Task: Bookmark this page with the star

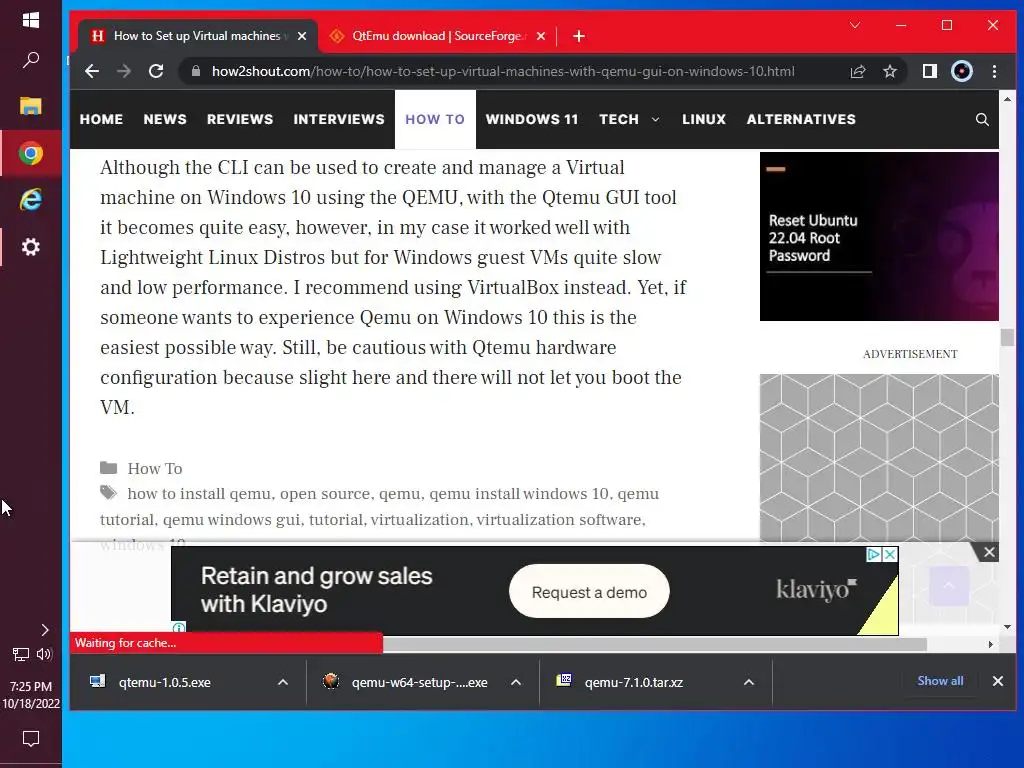Action: click(x=889, y=71)
